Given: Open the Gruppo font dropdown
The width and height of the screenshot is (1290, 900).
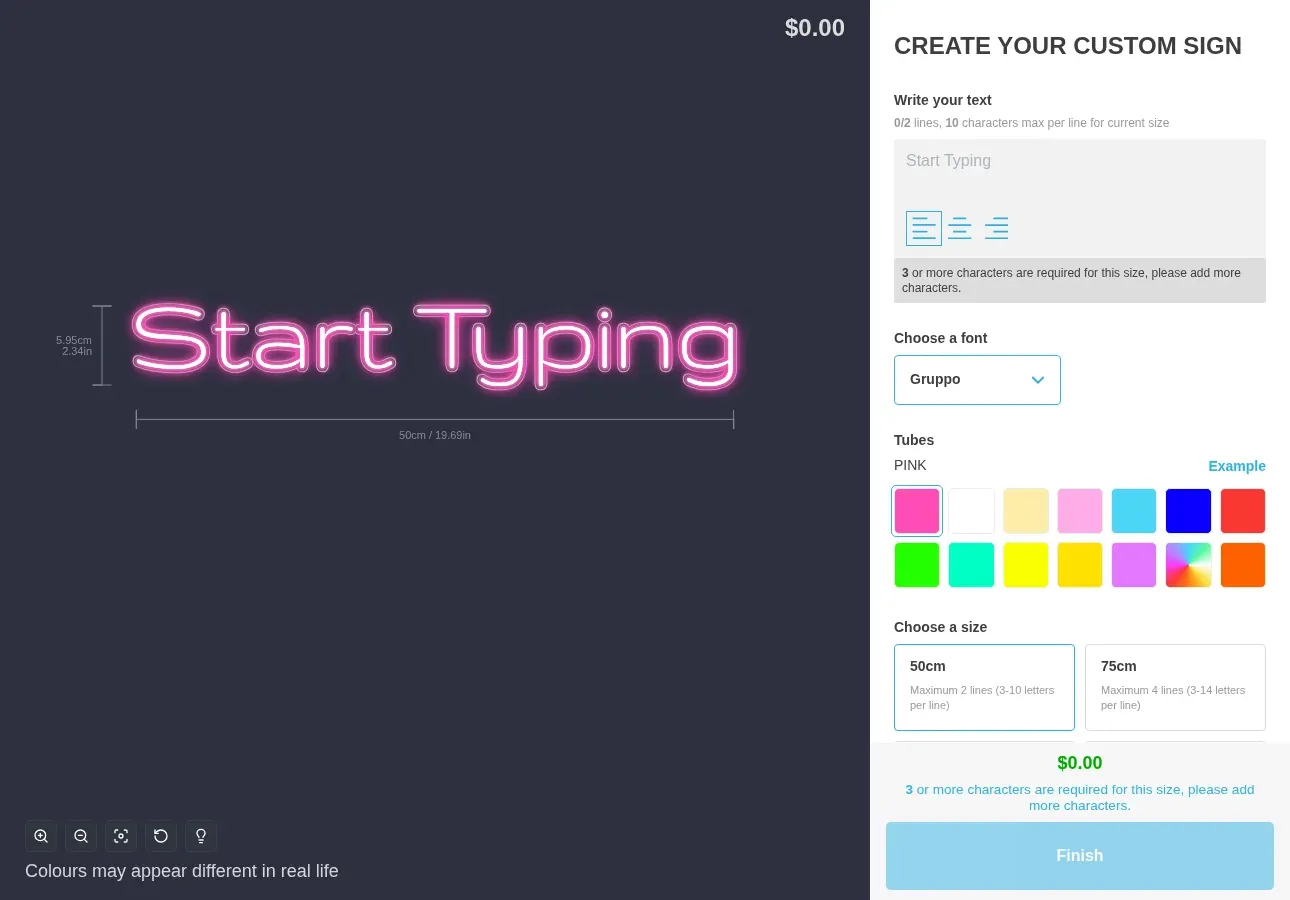Looking at the screenshot, I should tap(977, 380).
